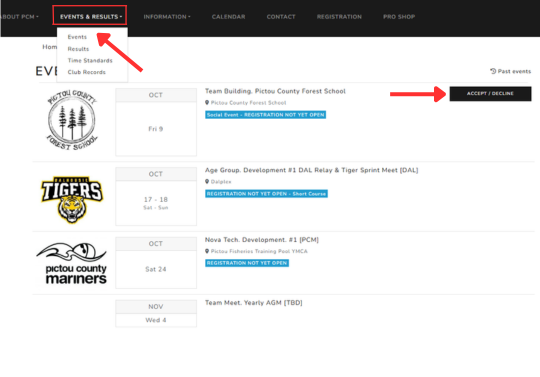This screenshot has height=377, width=540.
Task: Click Pictou Fisheries Training Pool YMCA text
Action: [259, 251]
